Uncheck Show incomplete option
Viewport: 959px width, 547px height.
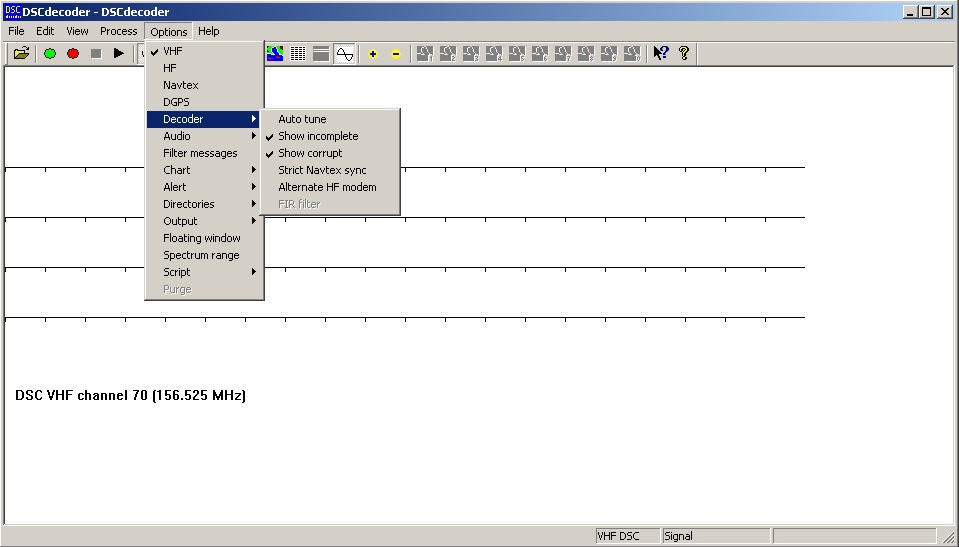pos(330,136)
